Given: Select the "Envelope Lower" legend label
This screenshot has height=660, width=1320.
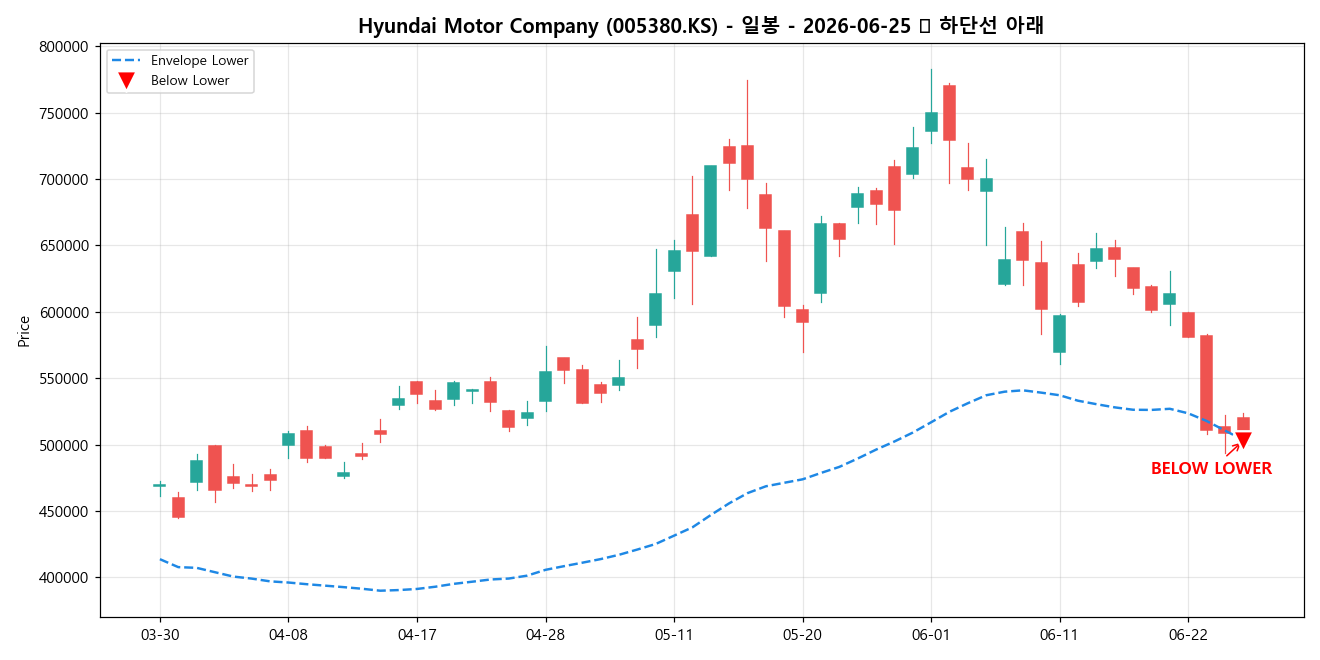Looking at the screenshot, I should pyautogui.click(x=200, y=60).
